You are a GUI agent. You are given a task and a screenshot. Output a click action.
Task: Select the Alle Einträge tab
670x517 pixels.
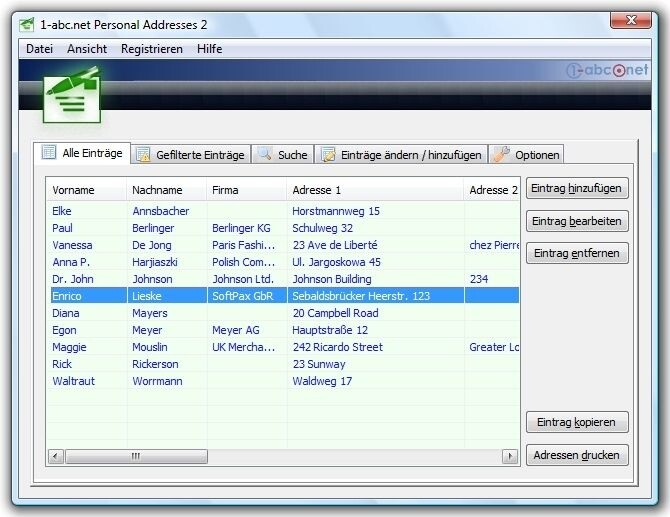point(82,153)
